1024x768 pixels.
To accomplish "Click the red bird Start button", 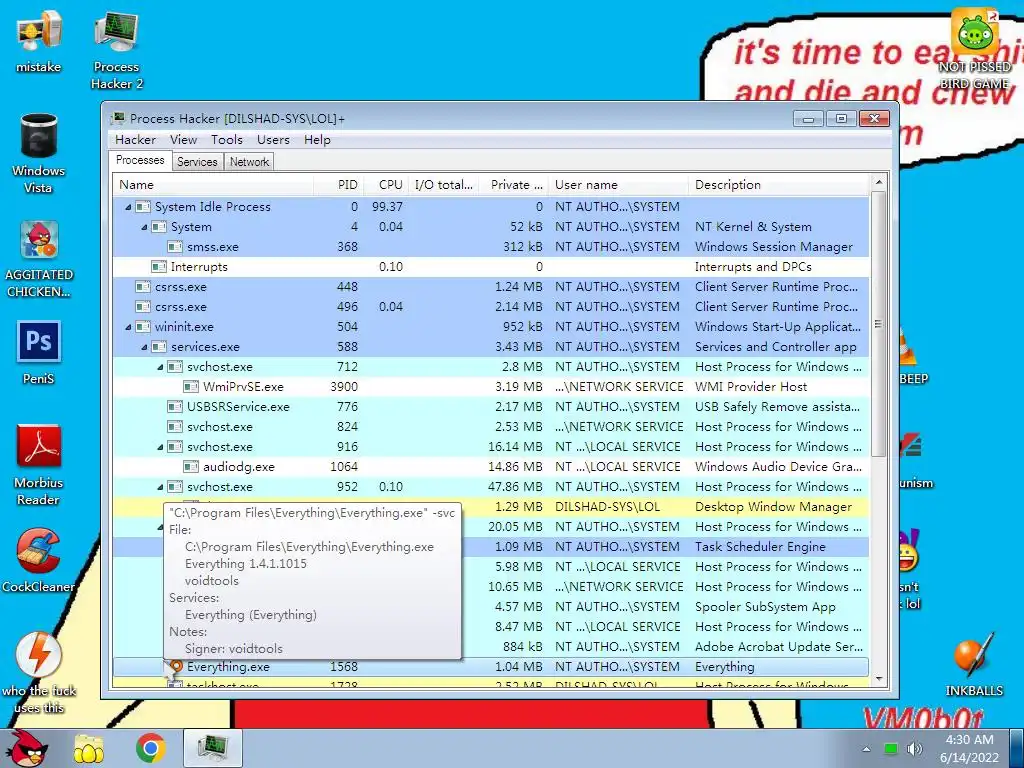I will [27, 748].
